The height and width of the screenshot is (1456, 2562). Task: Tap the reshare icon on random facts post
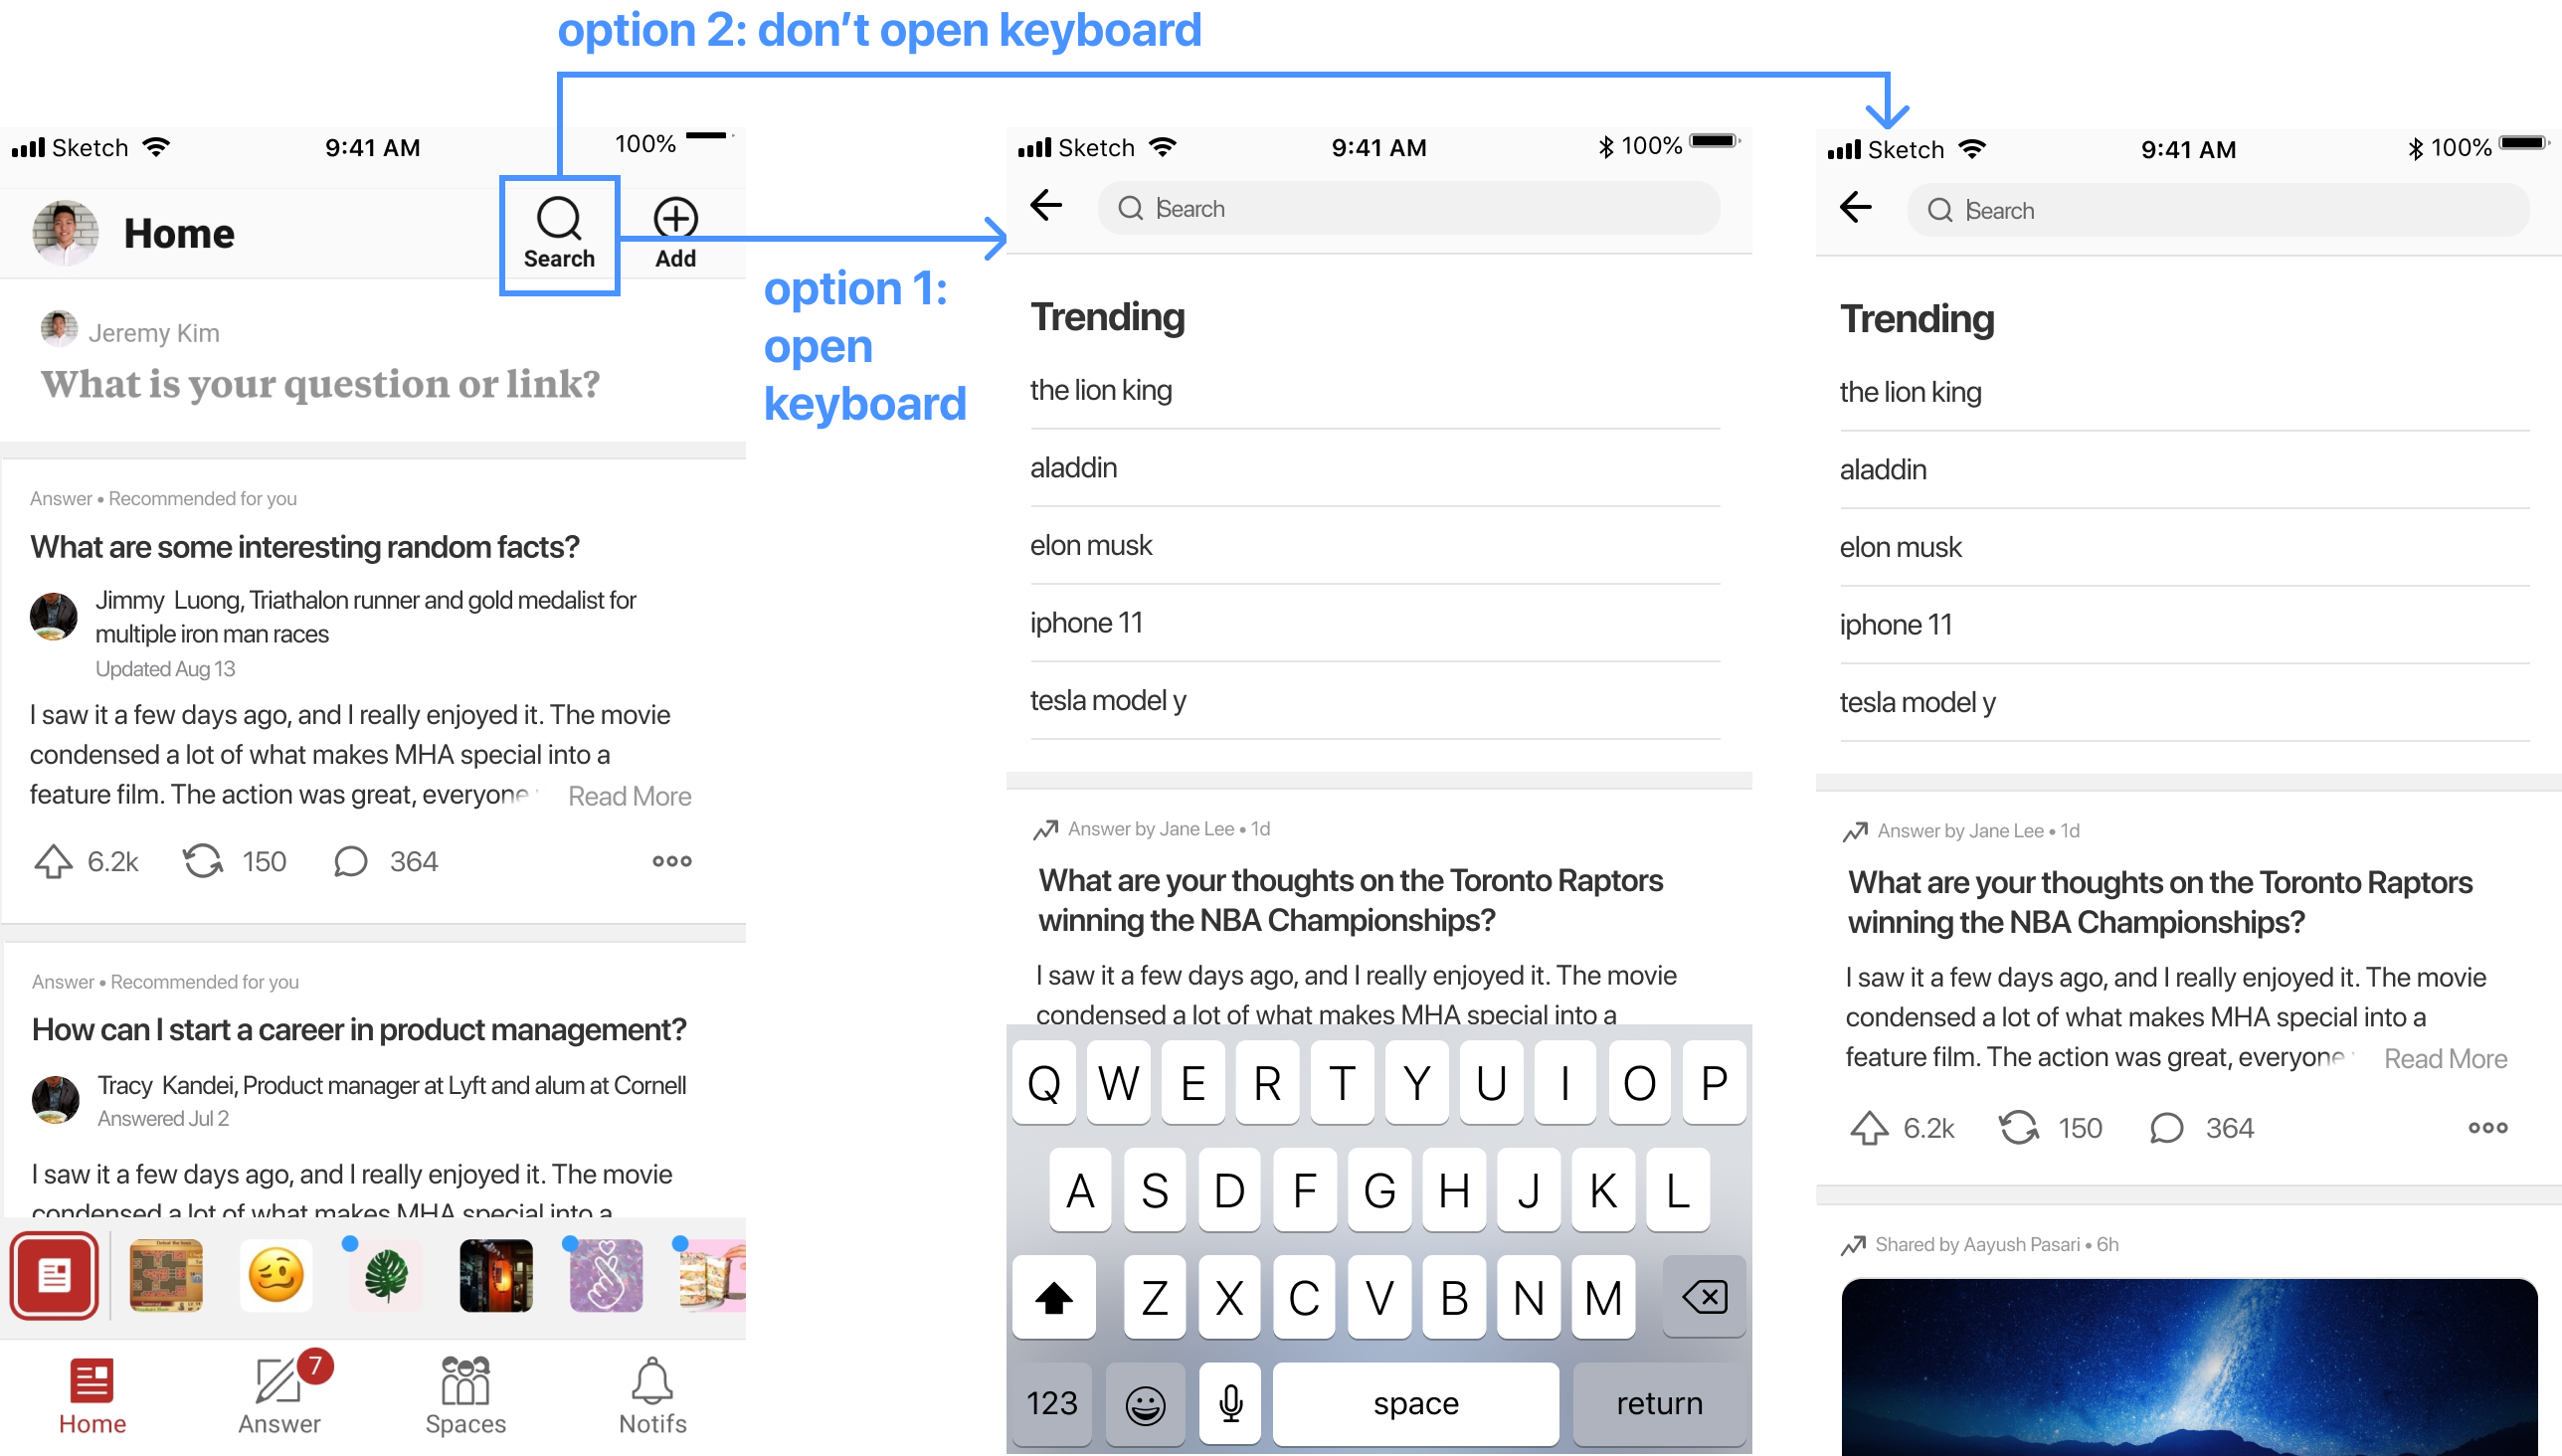point(206,861)
